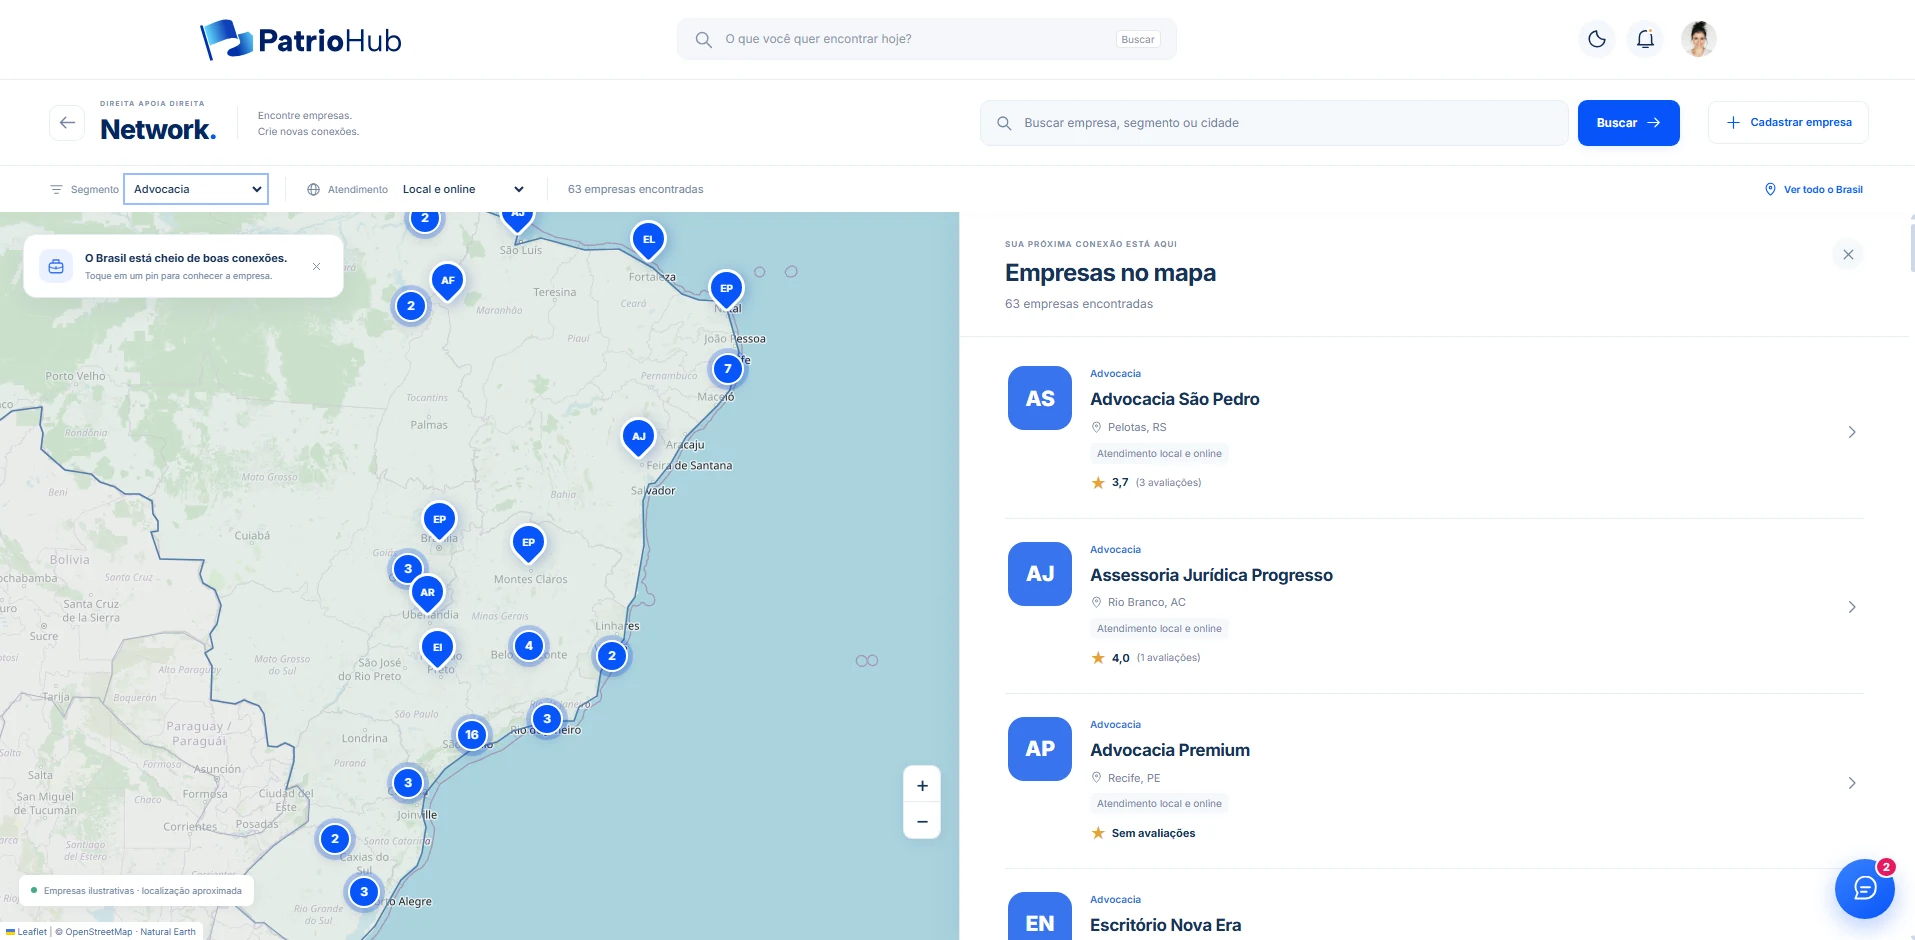Open the cluster of 7 near Maceió
Image resolution: width=1915 pixels, height=940 pixels.
[x=728, y=369]
